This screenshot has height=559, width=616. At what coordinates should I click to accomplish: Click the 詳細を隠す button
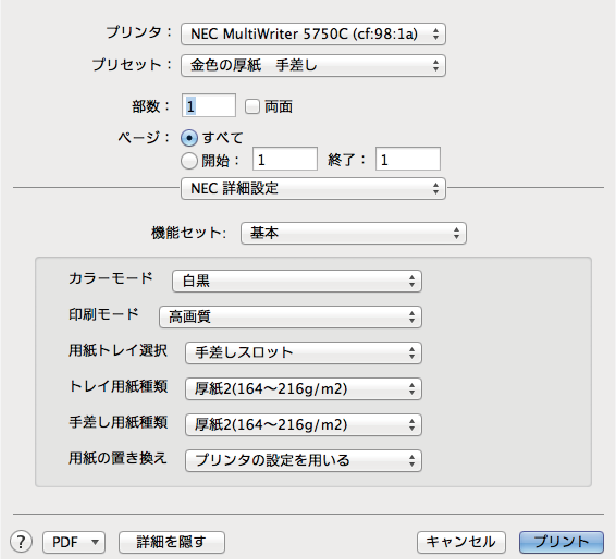point(171,542)
